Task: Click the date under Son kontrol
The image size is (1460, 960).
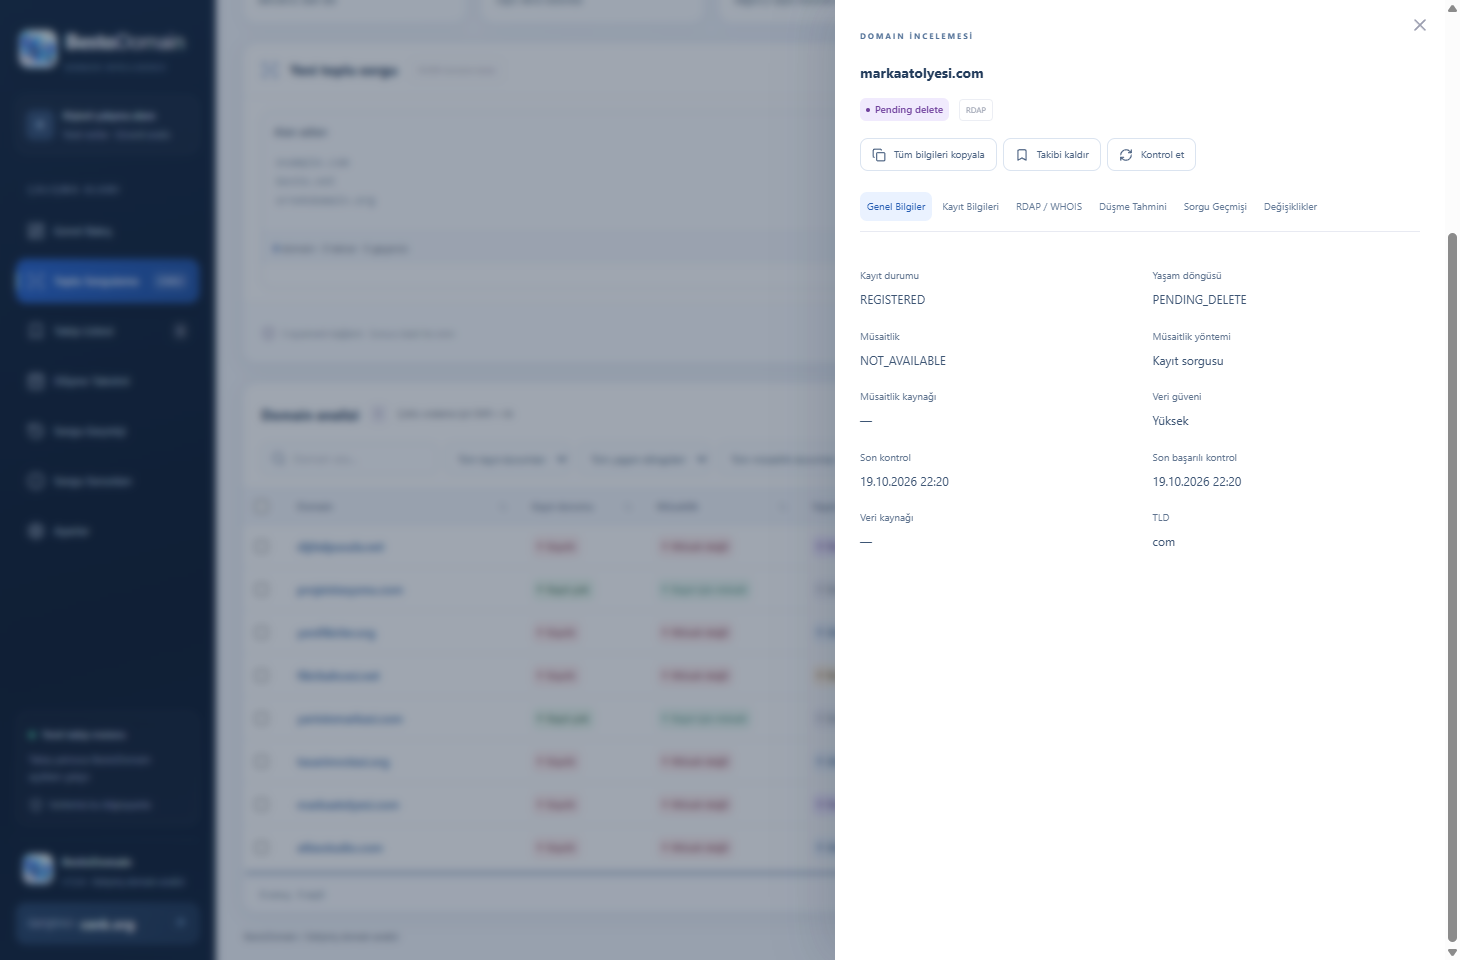Action: (x=904, y=482)
